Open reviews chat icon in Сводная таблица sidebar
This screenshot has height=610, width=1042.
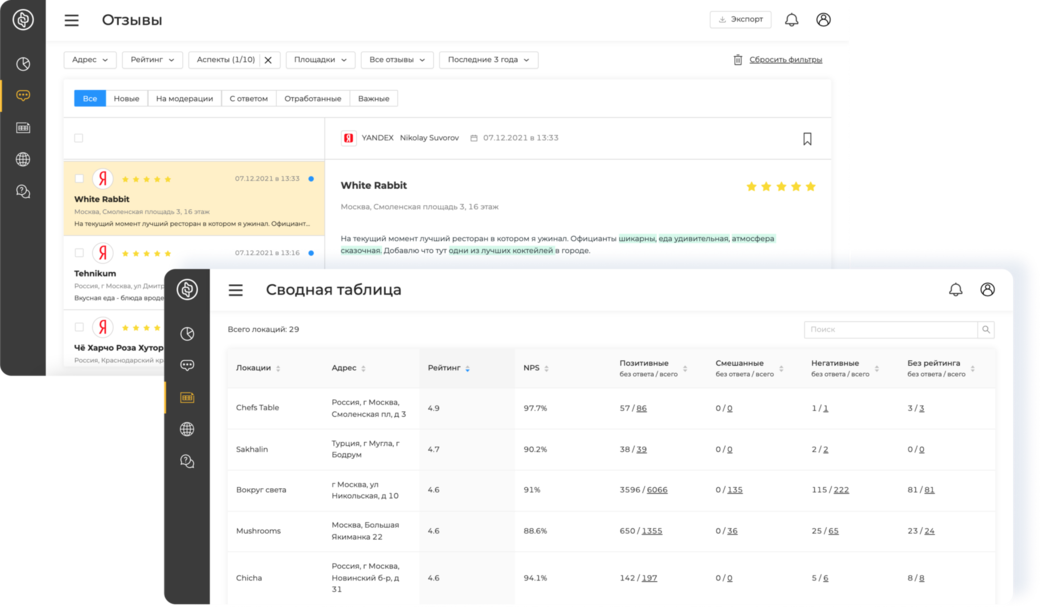coord(187,365)
